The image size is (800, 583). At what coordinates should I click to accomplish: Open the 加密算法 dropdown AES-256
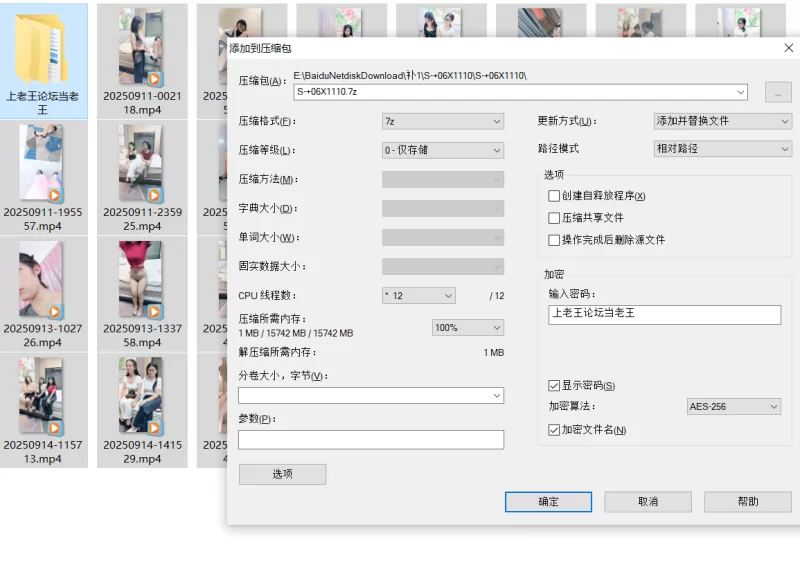click(x=734, y=407)
